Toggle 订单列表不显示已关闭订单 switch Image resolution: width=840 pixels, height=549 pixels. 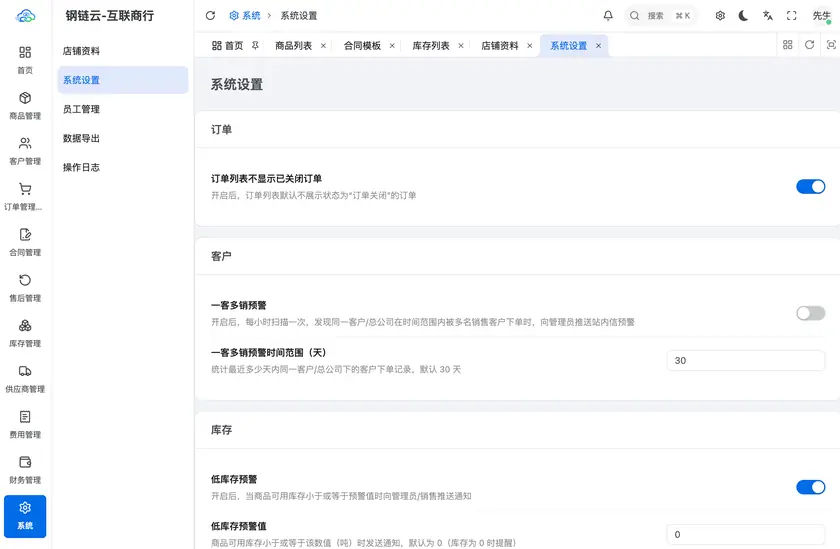811,186
